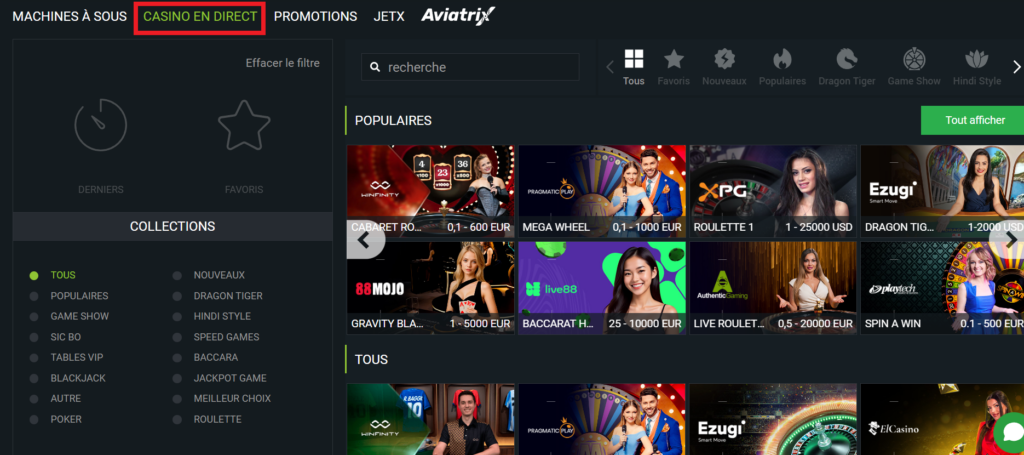Open the Derniers clock icon
Screen dimensions: 1024x455
tap(100, 127)
